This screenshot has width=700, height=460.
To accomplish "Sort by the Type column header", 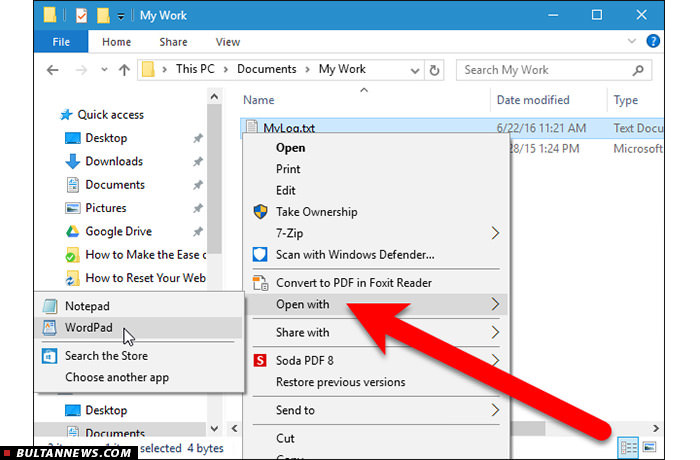I will pos(625,100).
